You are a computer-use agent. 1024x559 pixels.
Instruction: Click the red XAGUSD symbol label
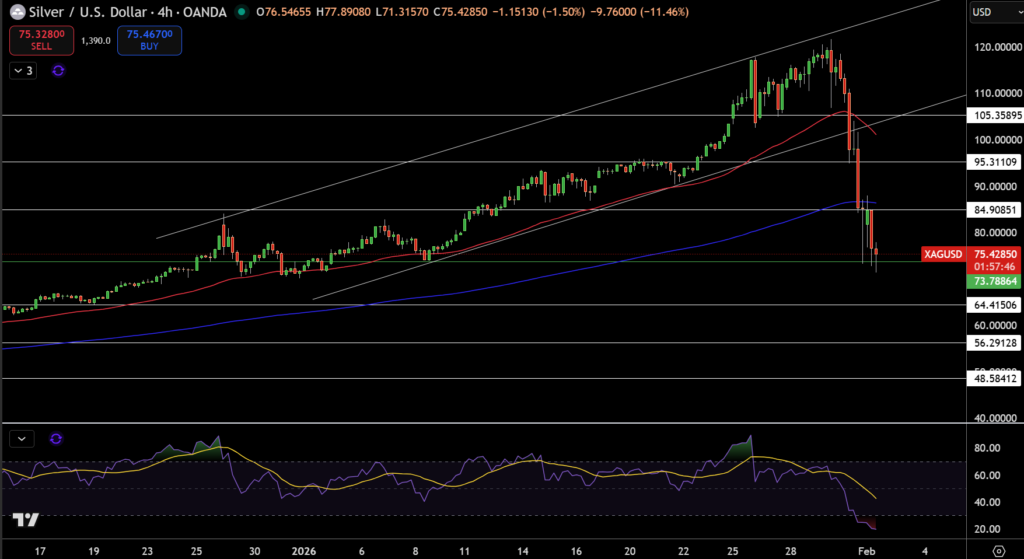[945, 254]
